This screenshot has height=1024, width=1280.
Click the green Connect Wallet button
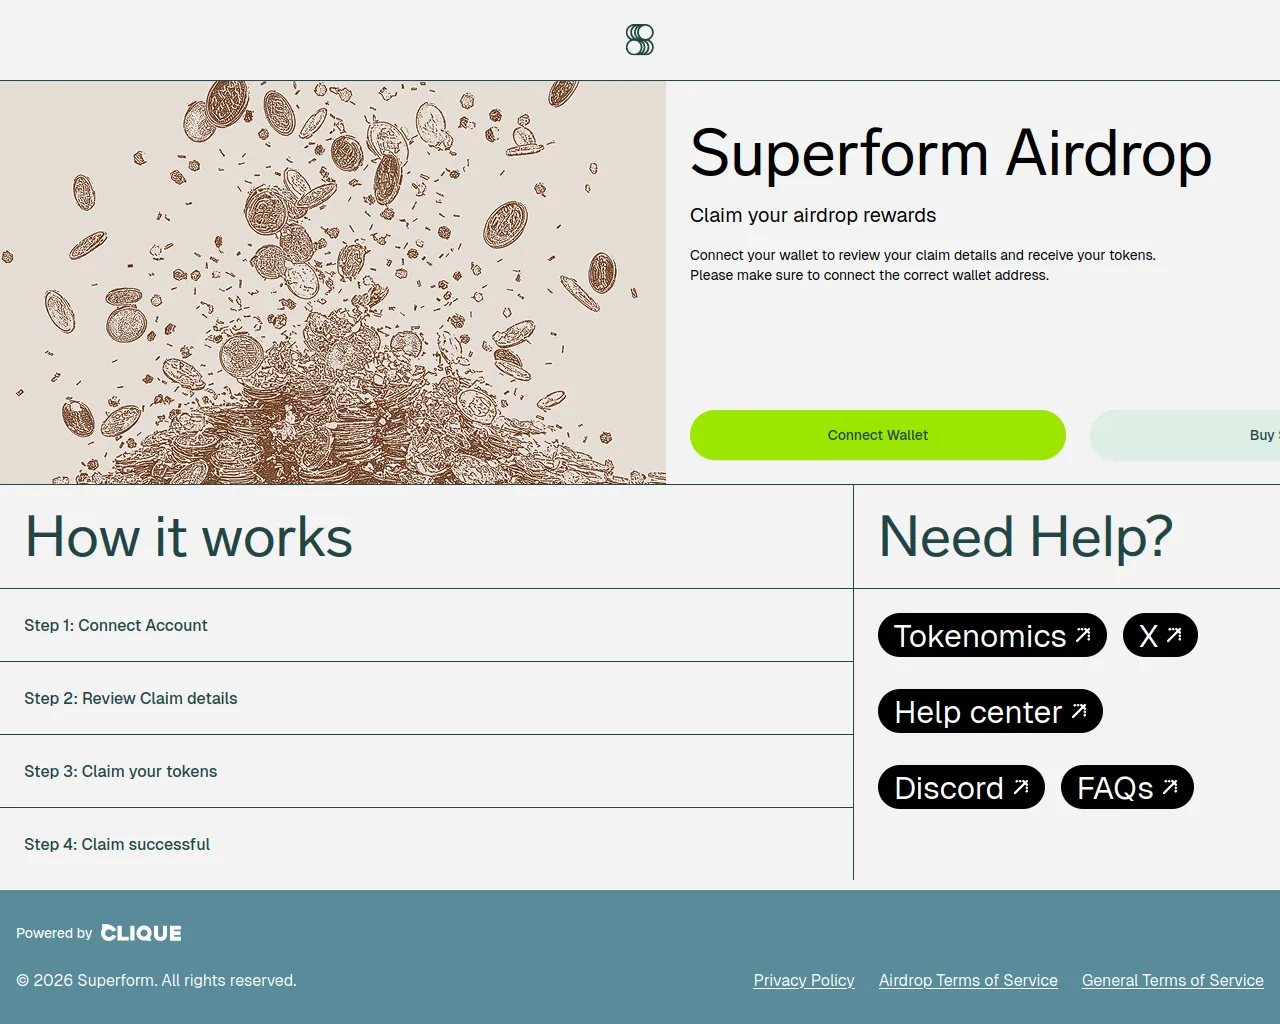(878, 435)
